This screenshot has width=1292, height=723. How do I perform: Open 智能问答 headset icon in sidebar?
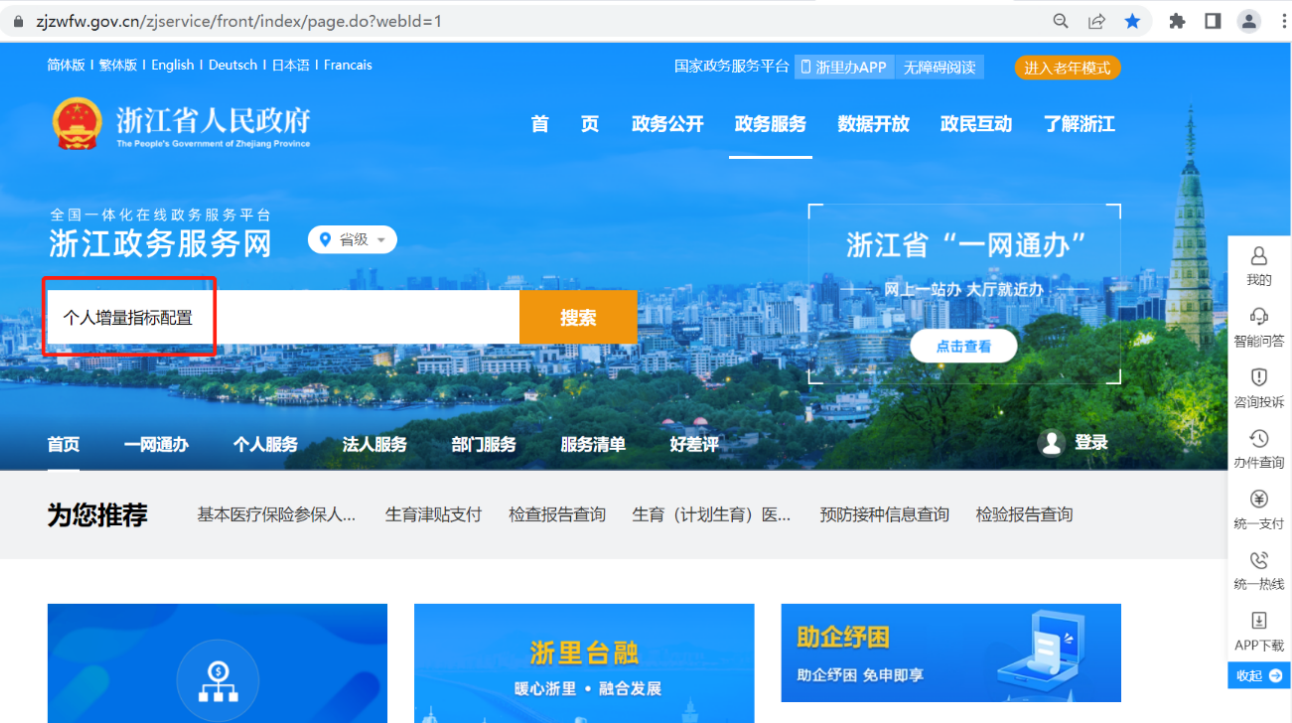[x=1259, y=318]
